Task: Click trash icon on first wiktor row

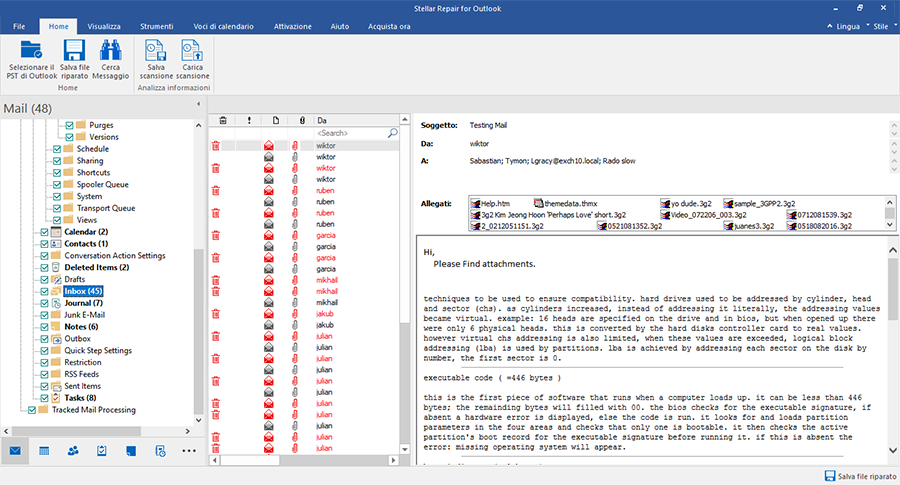Action: [x=216, y=146]
